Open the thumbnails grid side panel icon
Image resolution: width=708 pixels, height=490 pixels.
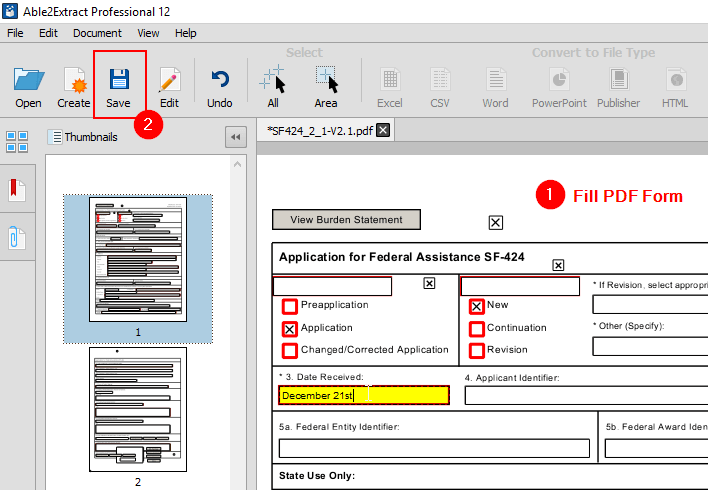click(x=17, y=141)
